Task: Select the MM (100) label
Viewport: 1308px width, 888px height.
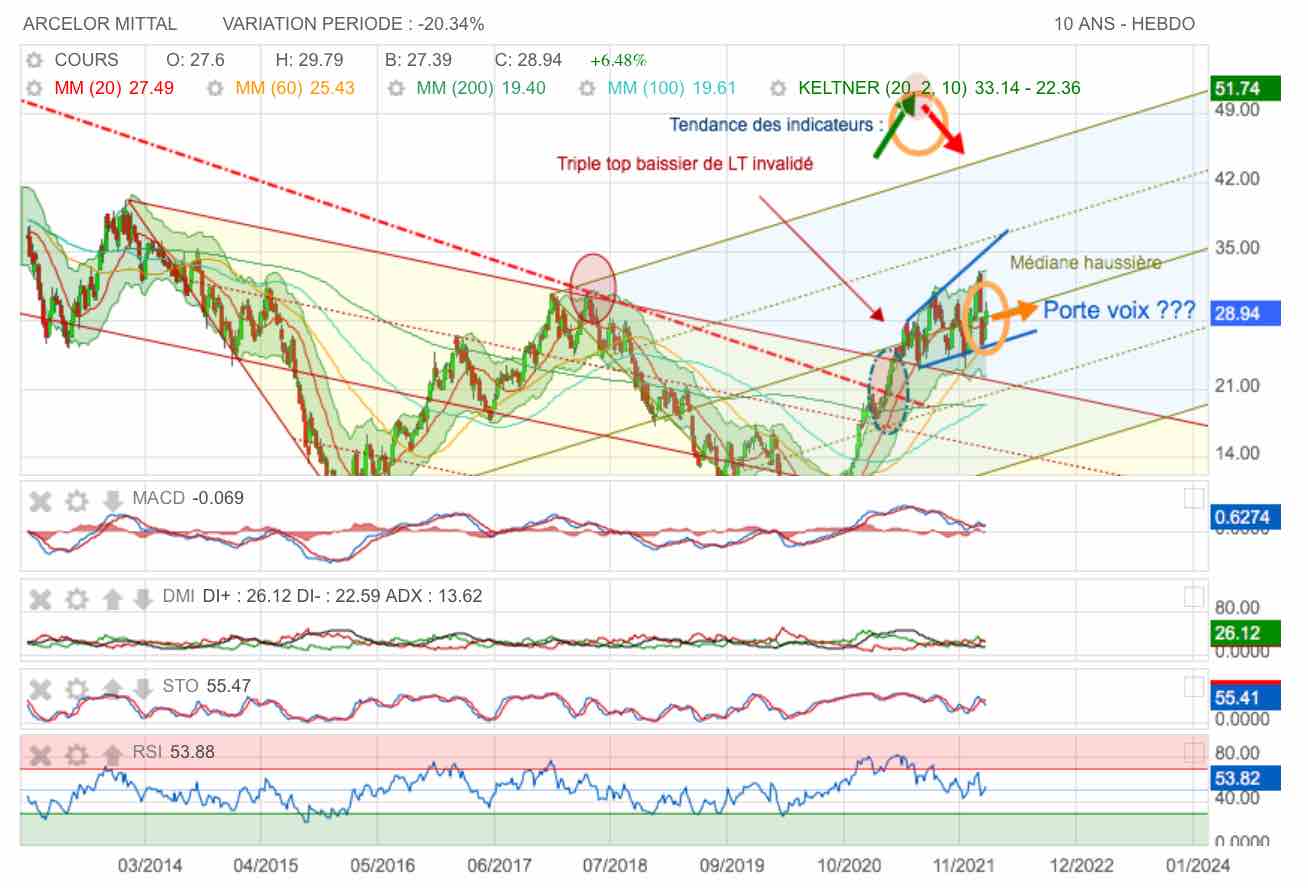Action: 648,88
